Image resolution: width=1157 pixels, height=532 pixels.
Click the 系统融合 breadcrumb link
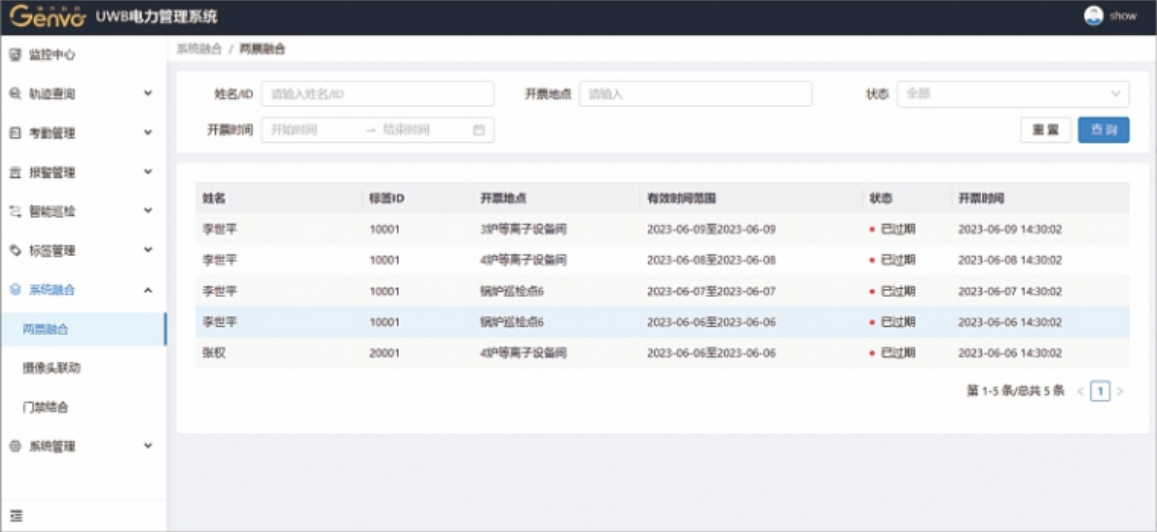tap(198, 49)
